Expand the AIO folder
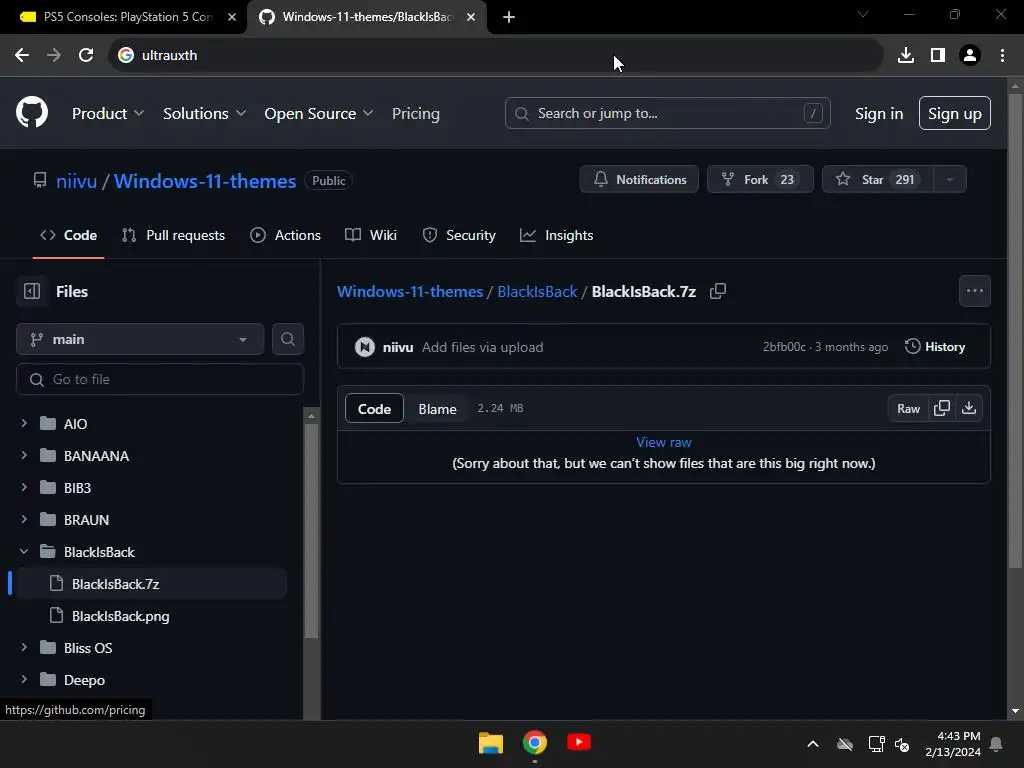The image size is (1024, 768). click(24, 423)
